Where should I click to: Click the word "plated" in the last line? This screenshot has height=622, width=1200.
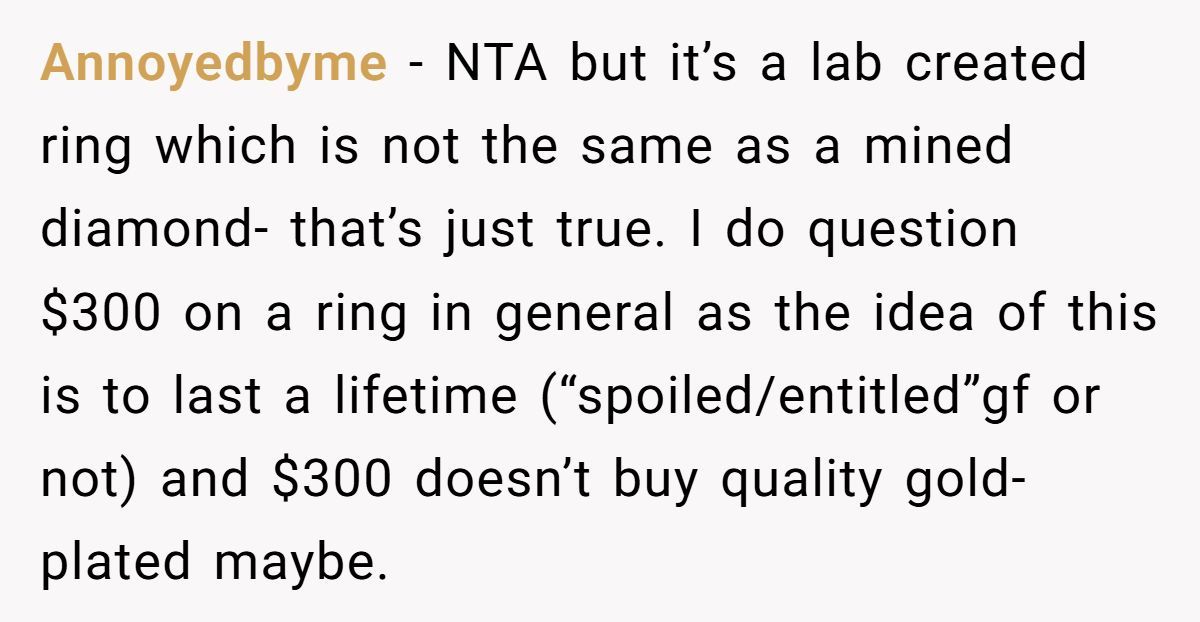pos(115,561)
